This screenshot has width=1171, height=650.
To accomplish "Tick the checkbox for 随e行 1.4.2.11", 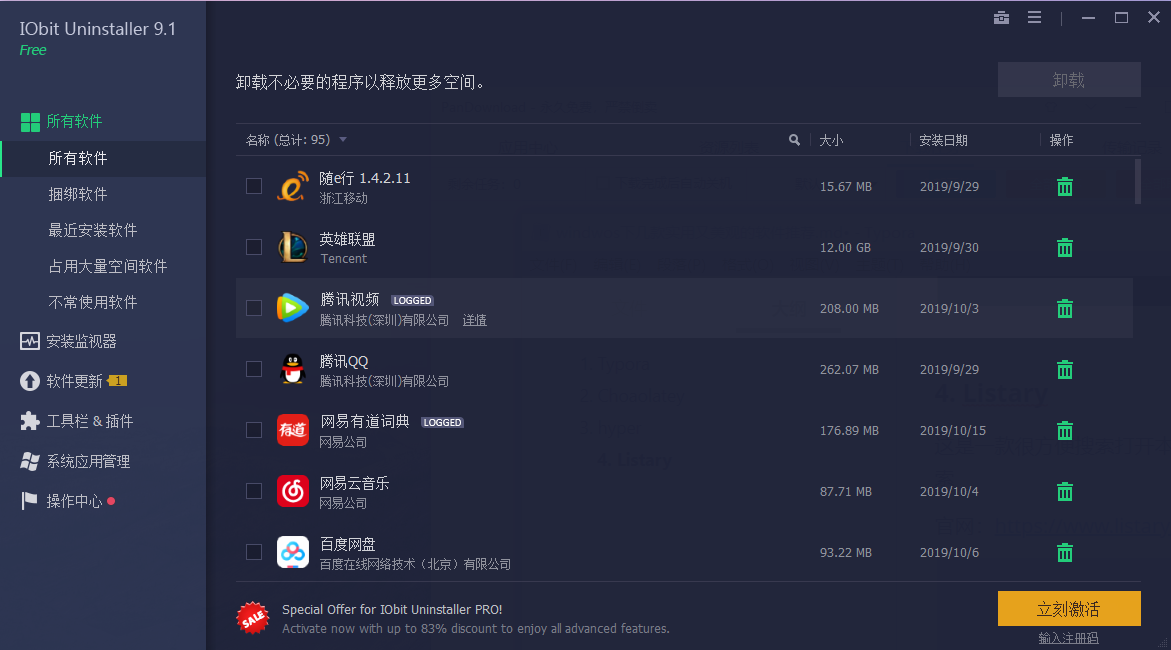I will click(x=254, y=186).
